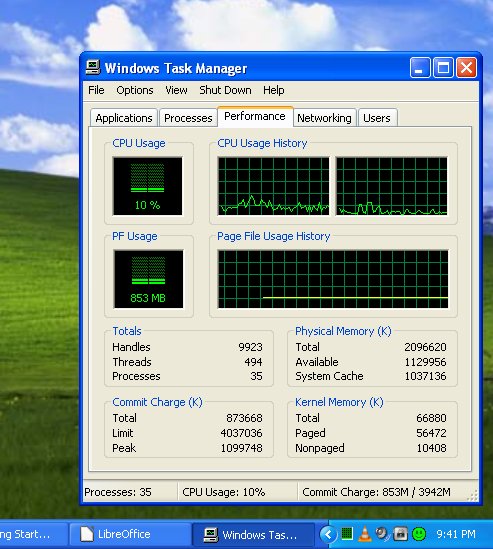Screen dimensions: 493x549
Task: Open the Shut Down menu
Action: (225, 90)
